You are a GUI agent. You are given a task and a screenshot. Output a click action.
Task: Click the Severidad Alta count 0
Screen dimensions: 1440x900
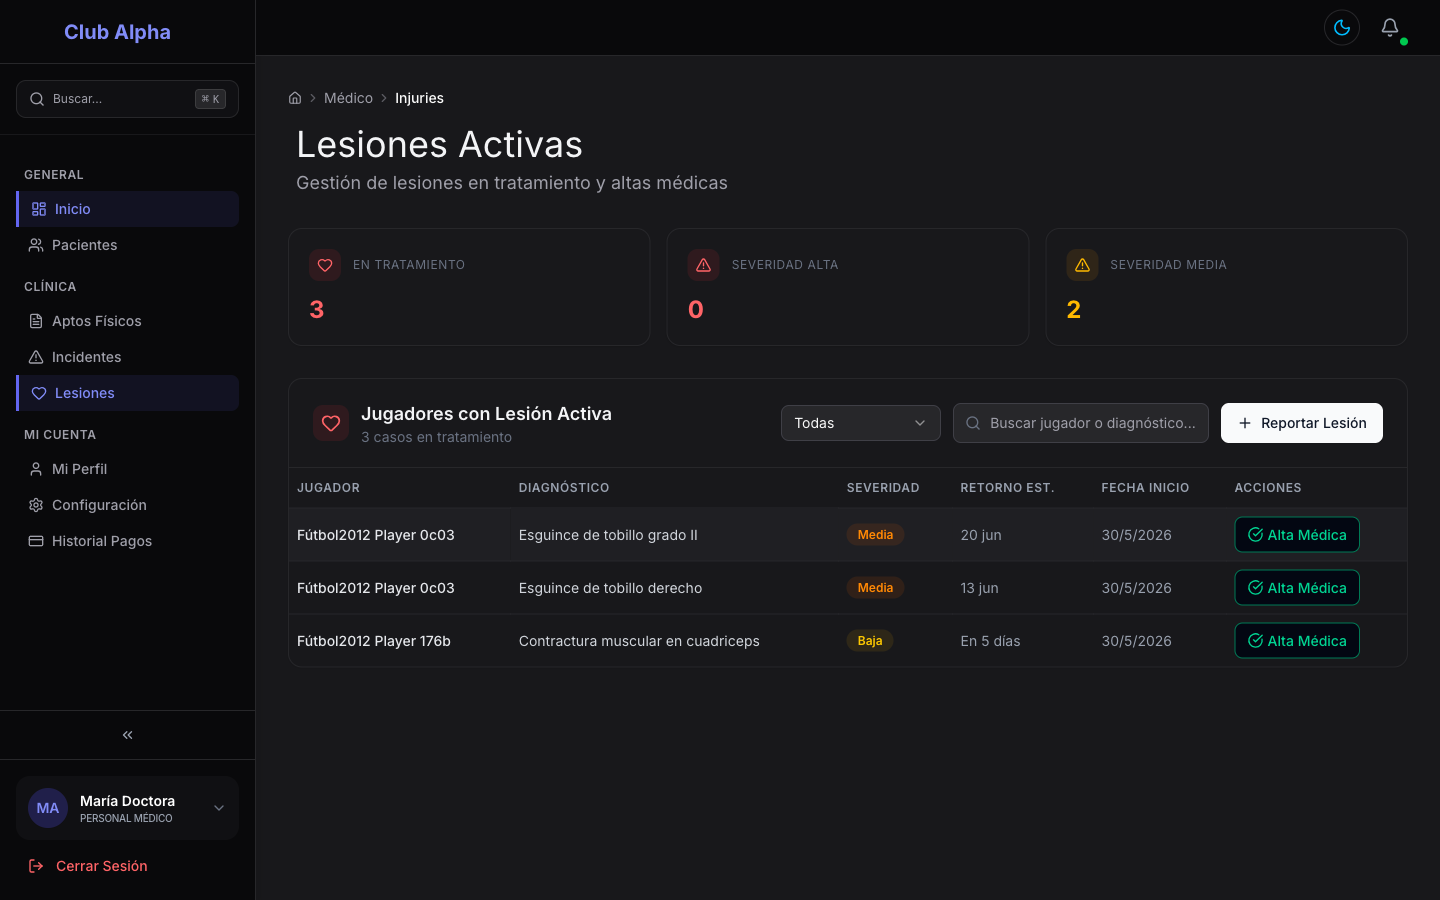tap(696, 310)
